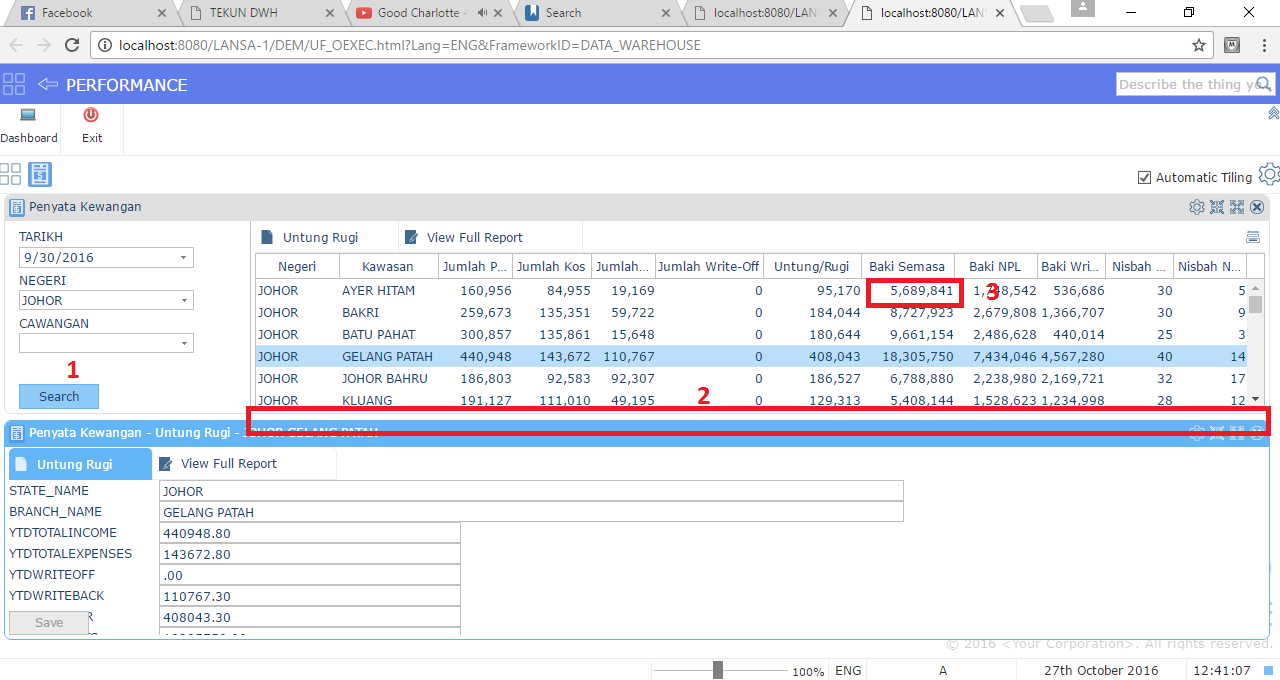Open the CAWANGAN dropdown
The height and width of the screenshot is (680, 1280).
[183, 344]
